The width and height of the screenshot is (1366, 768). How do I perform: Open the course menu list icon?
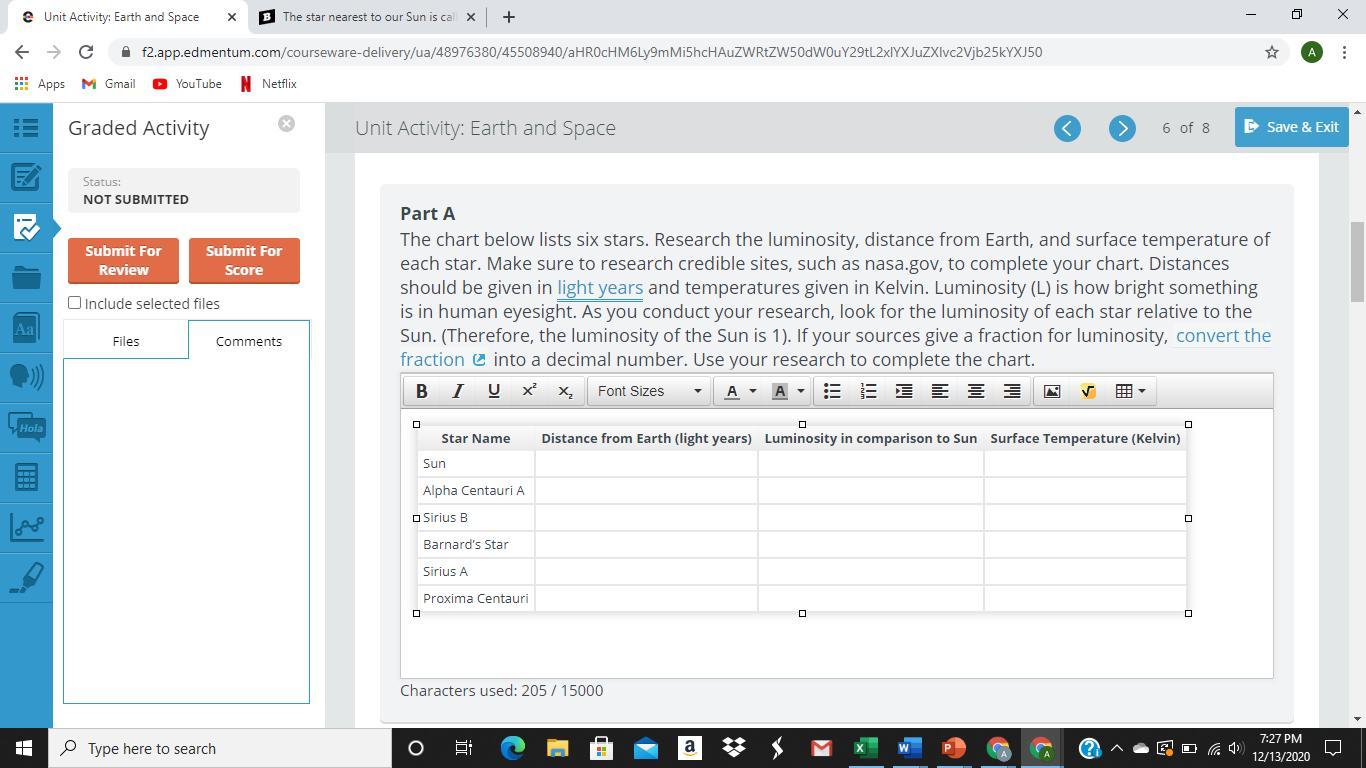click(26, 127)
